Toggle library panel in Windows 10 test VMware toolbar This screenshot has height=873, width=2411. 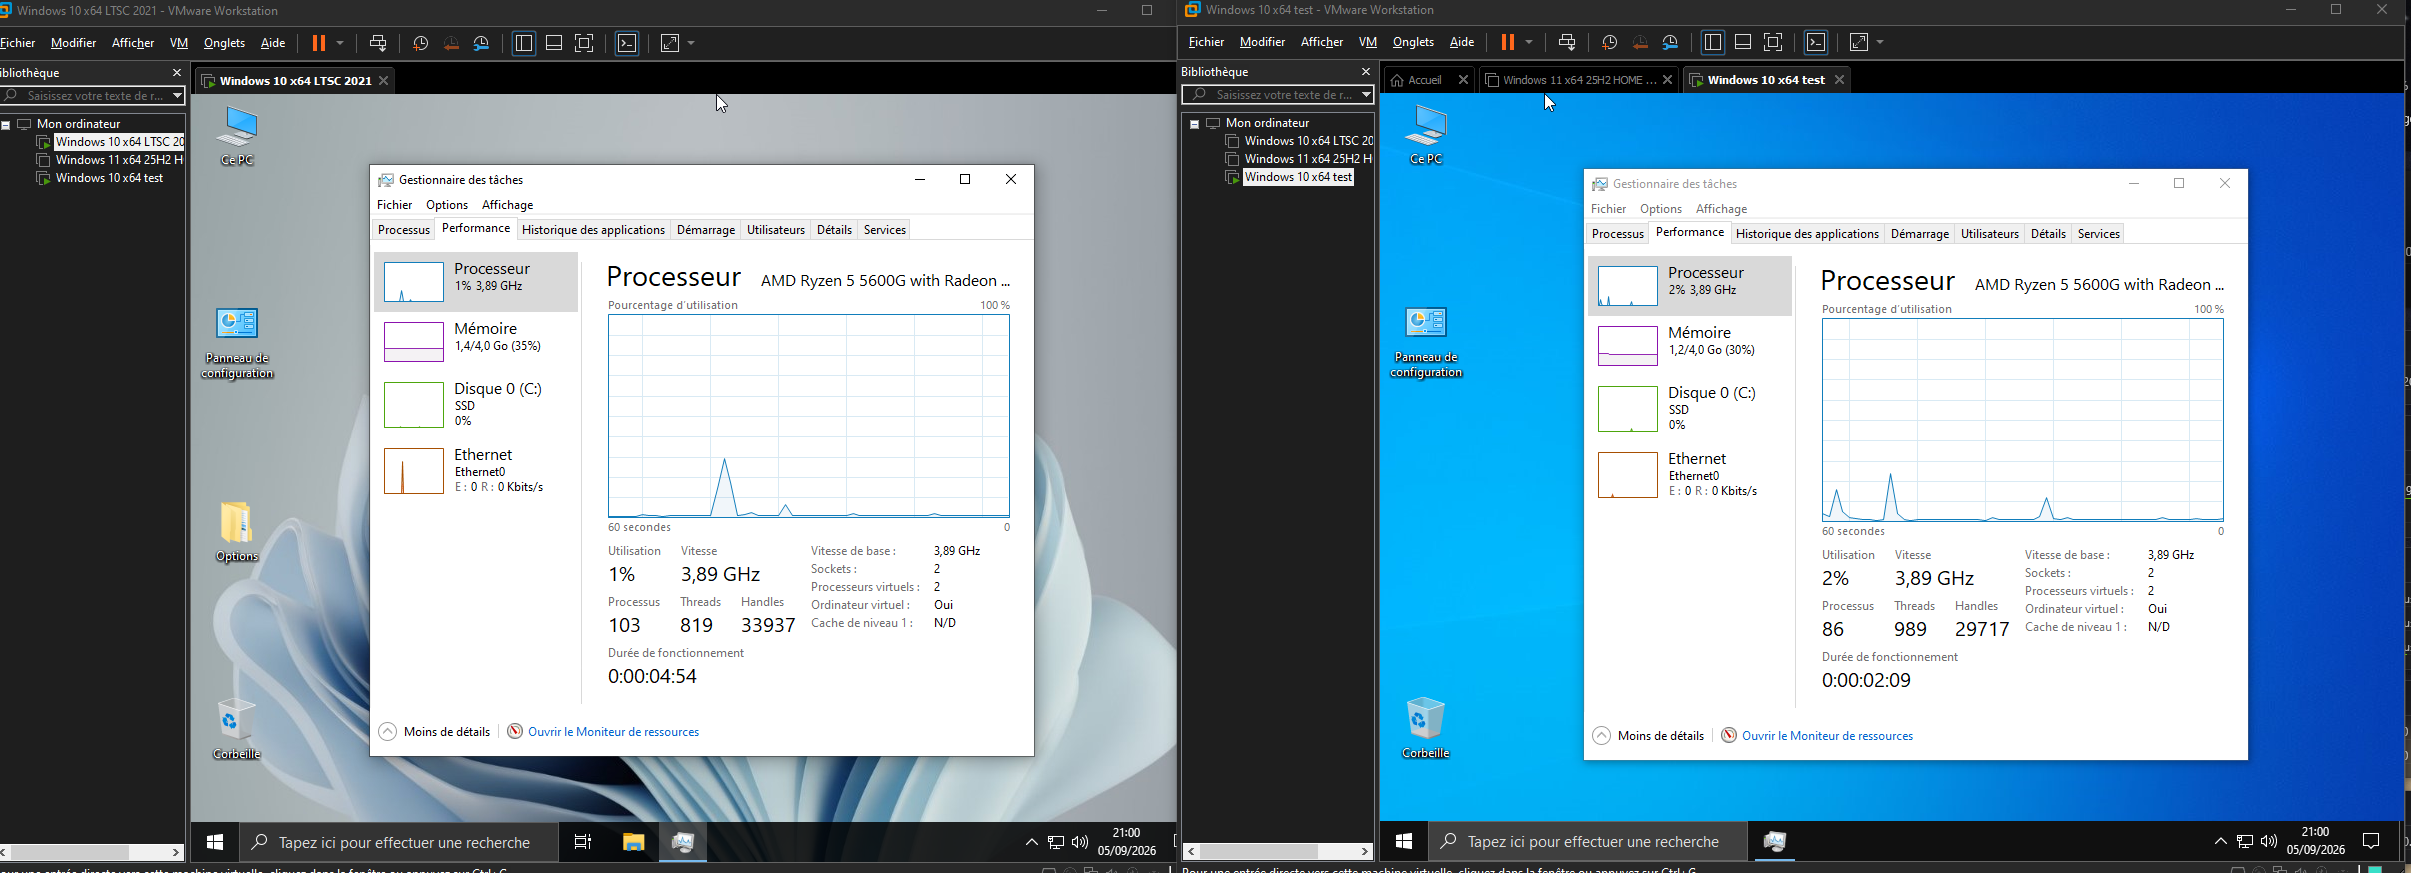pyautogui.click(x=1712, y=42)
